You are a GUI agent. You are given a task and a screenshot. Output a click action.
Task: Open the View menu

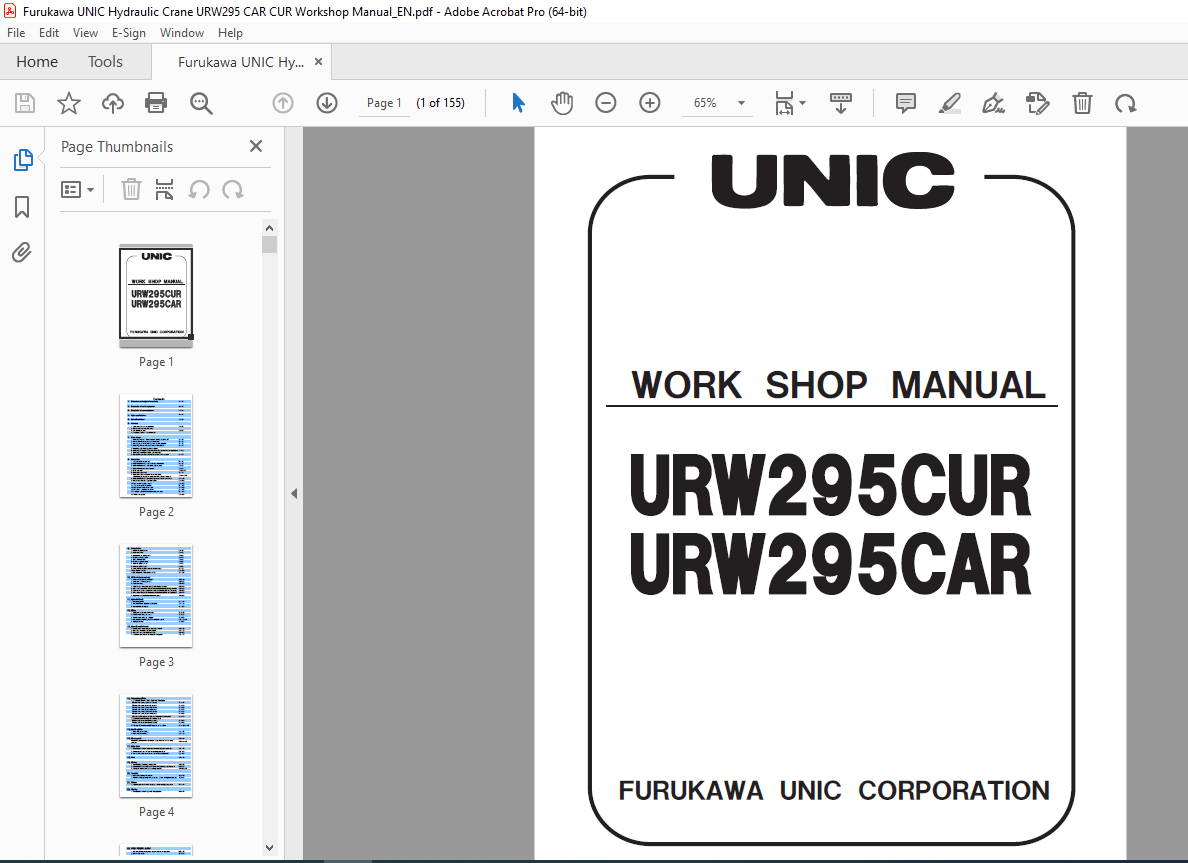(85, 33)
